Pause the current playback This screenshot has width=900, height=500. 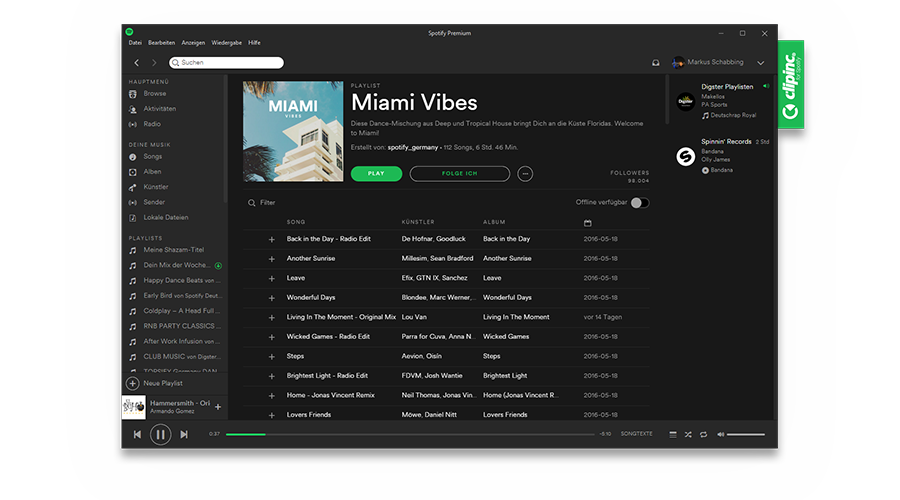coord(161,435)
